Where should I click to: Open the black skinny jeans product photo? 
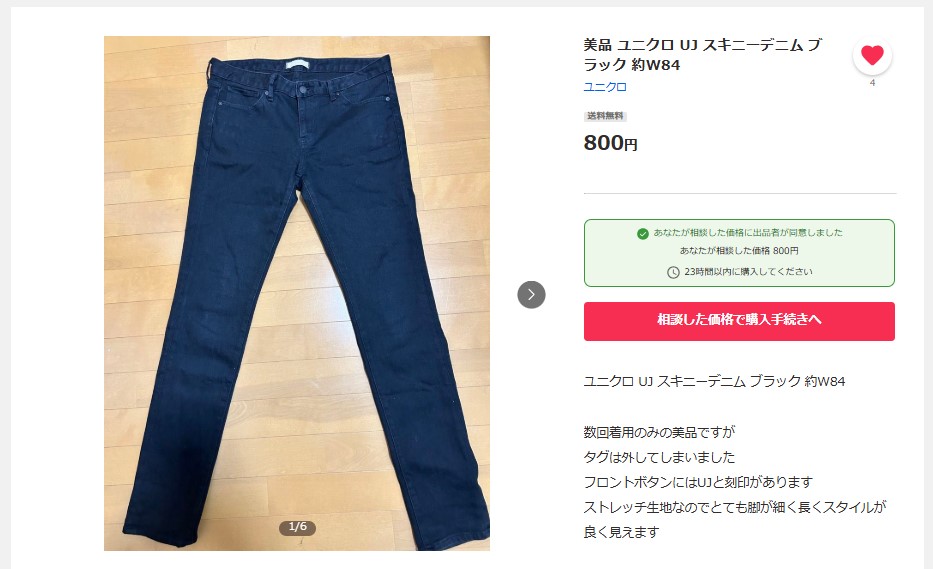[297, 293]
